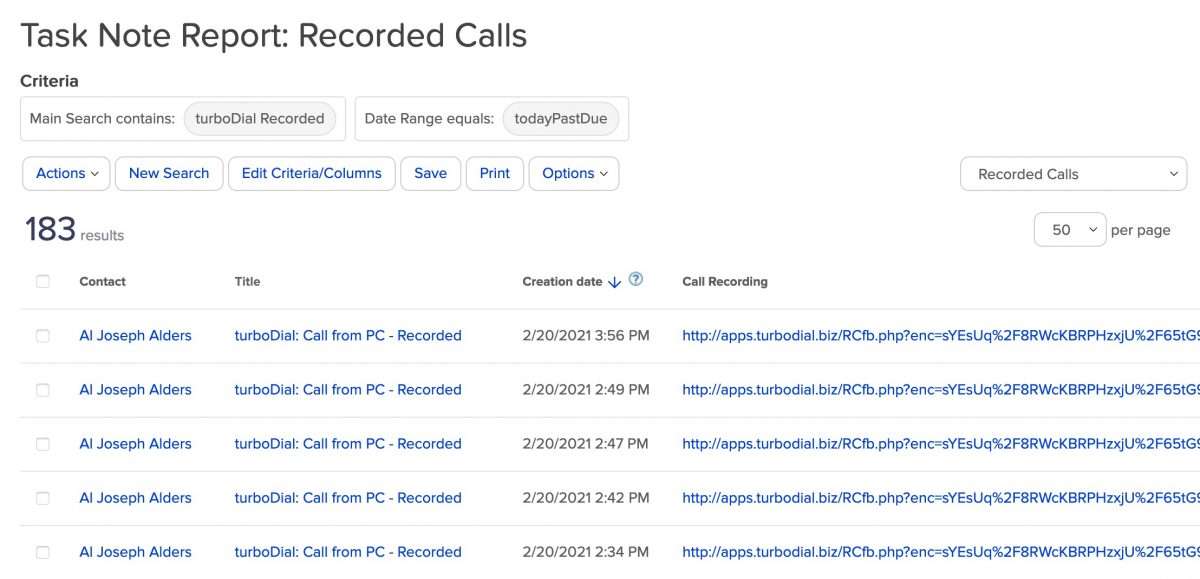Click the help icon beside Creation date
The image size is (1200, 579).
636,280
